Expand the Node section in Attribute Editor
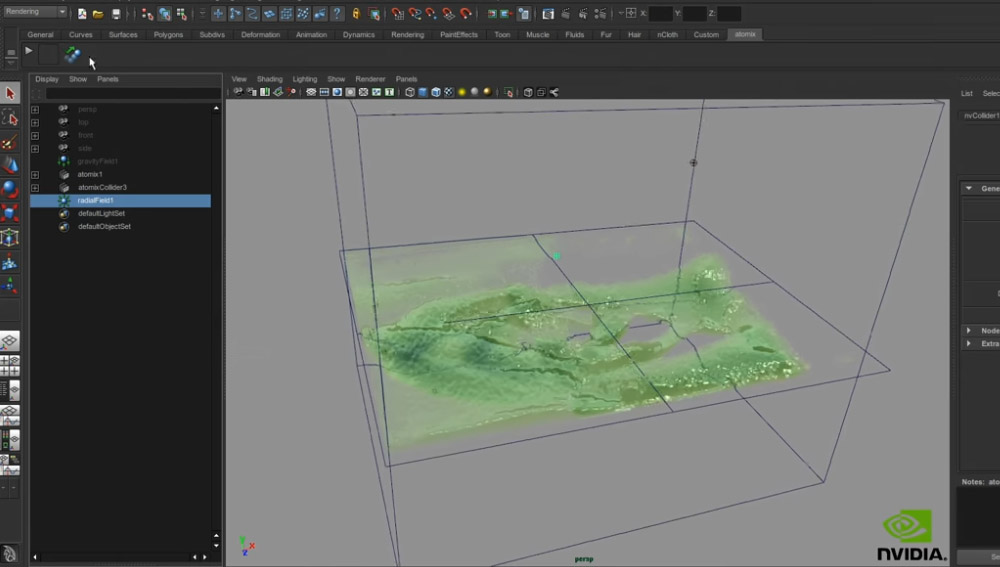1000x567 pixels. tap(969, 330)
